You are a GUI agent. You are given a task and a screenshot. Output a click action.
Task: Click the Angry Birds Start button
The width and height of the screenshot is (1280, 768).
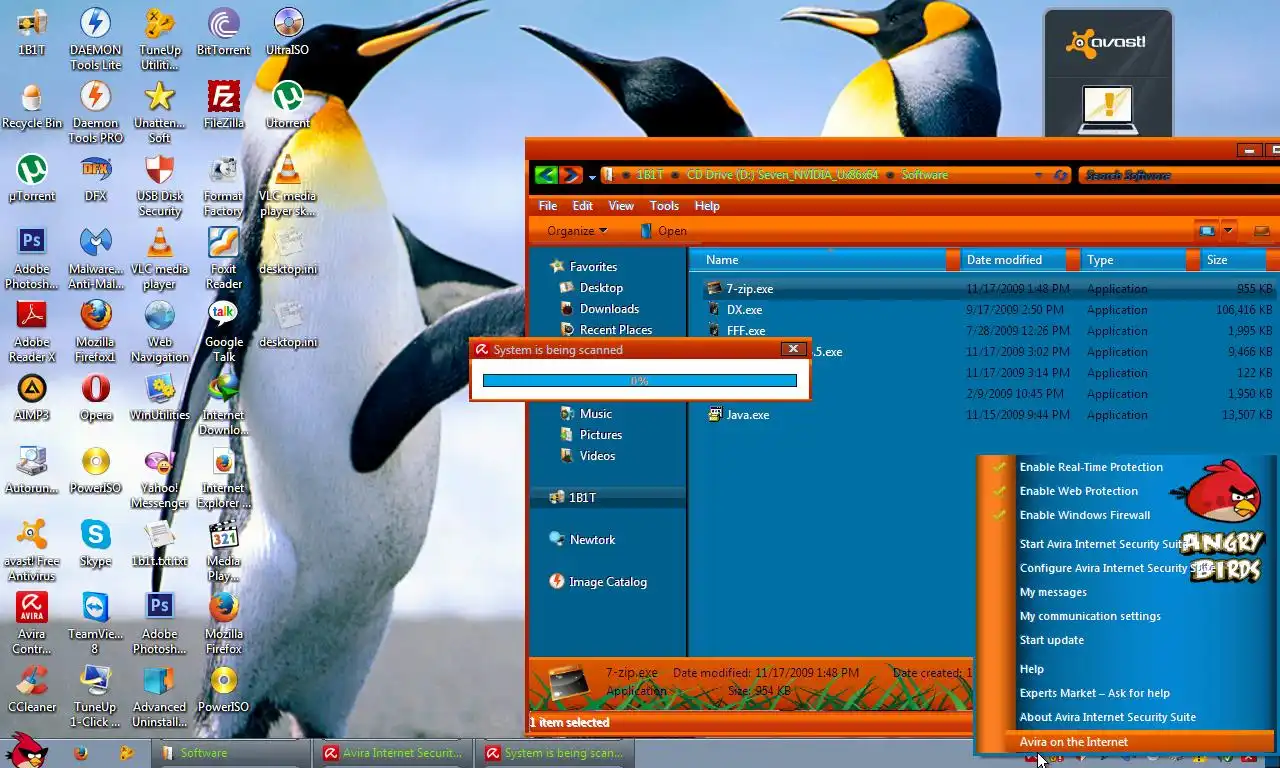tap(26, 750)
